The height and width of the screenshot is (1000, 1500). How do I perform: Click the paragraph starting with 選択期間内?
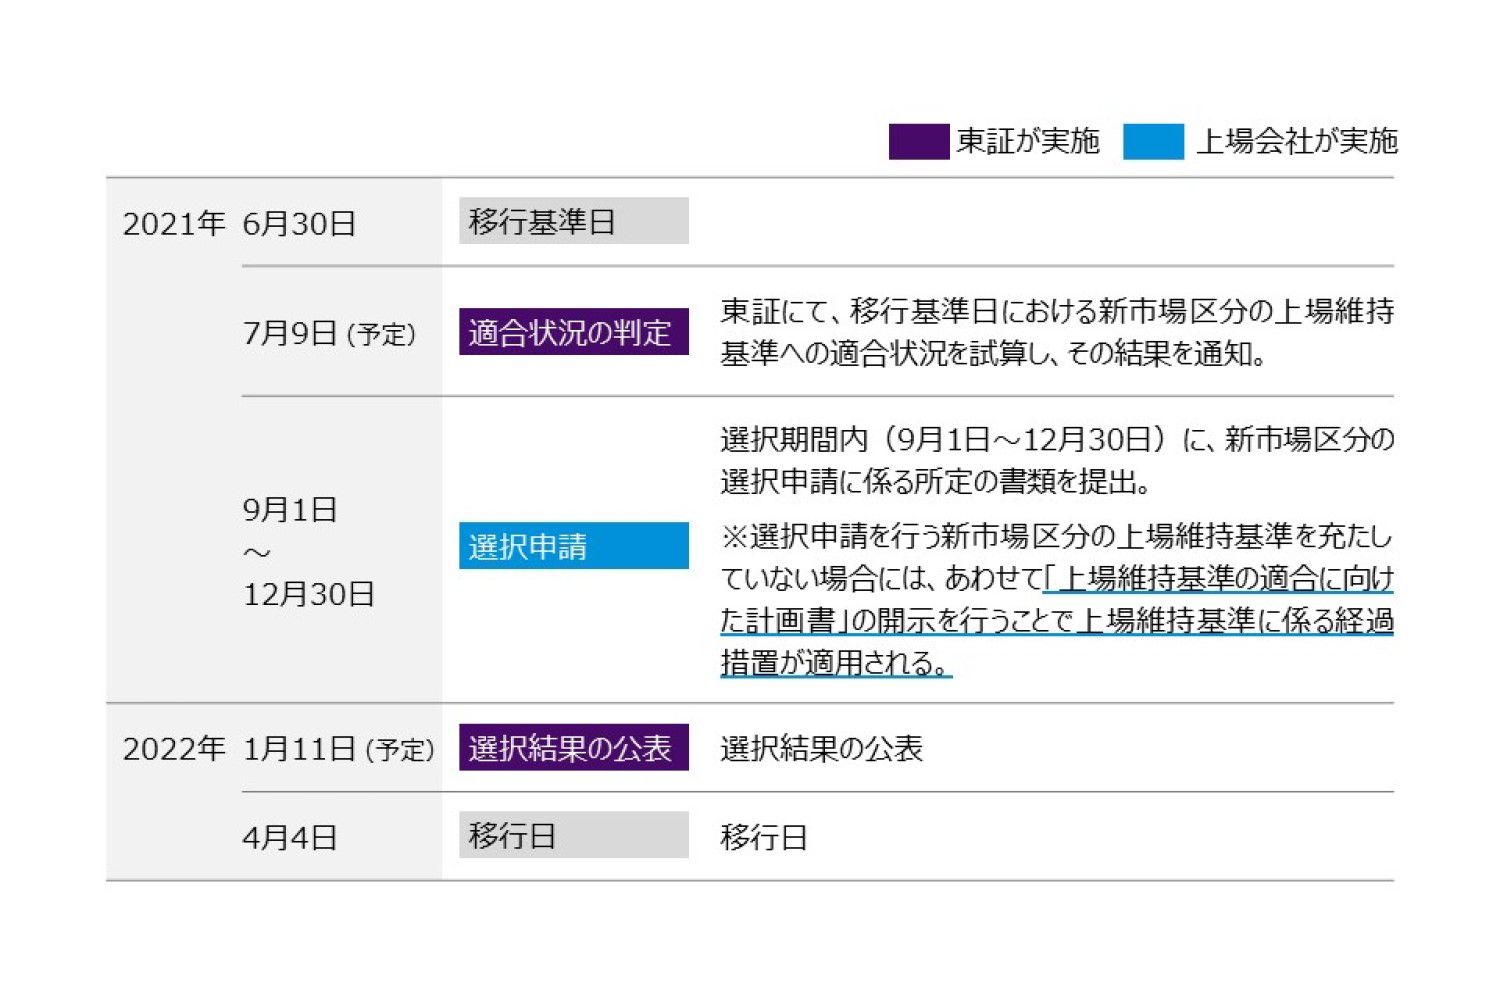tap(1056, 460)
